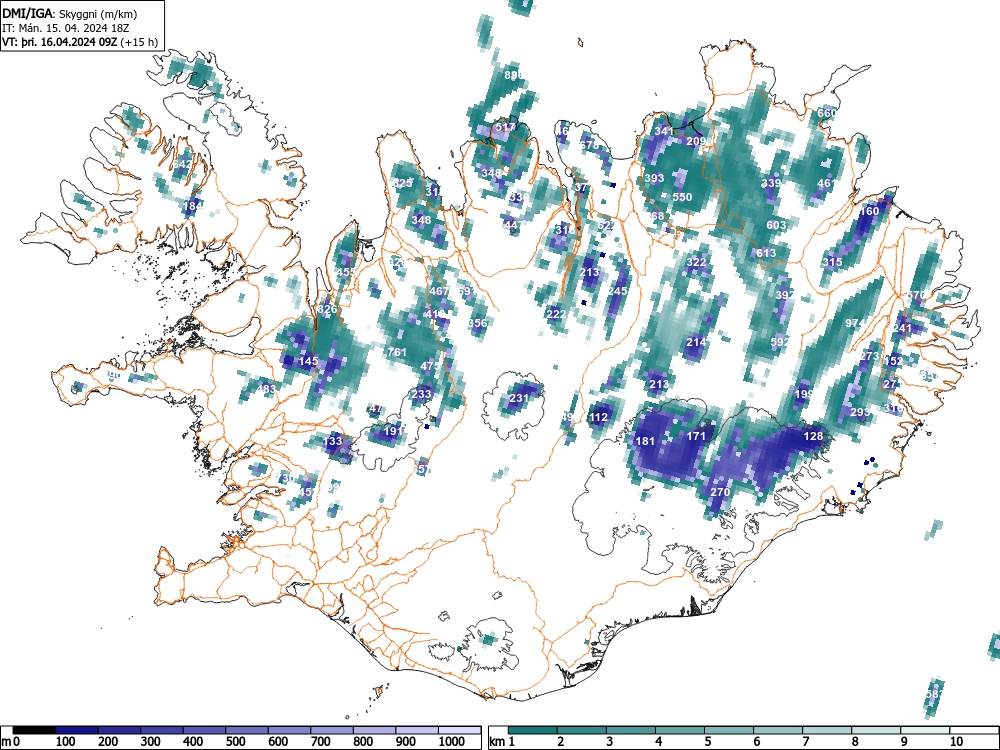The width and height of the screenshot is (1000, 750).
Task: Click the 660 visibility value on the map
Action: tap(827, 113)
